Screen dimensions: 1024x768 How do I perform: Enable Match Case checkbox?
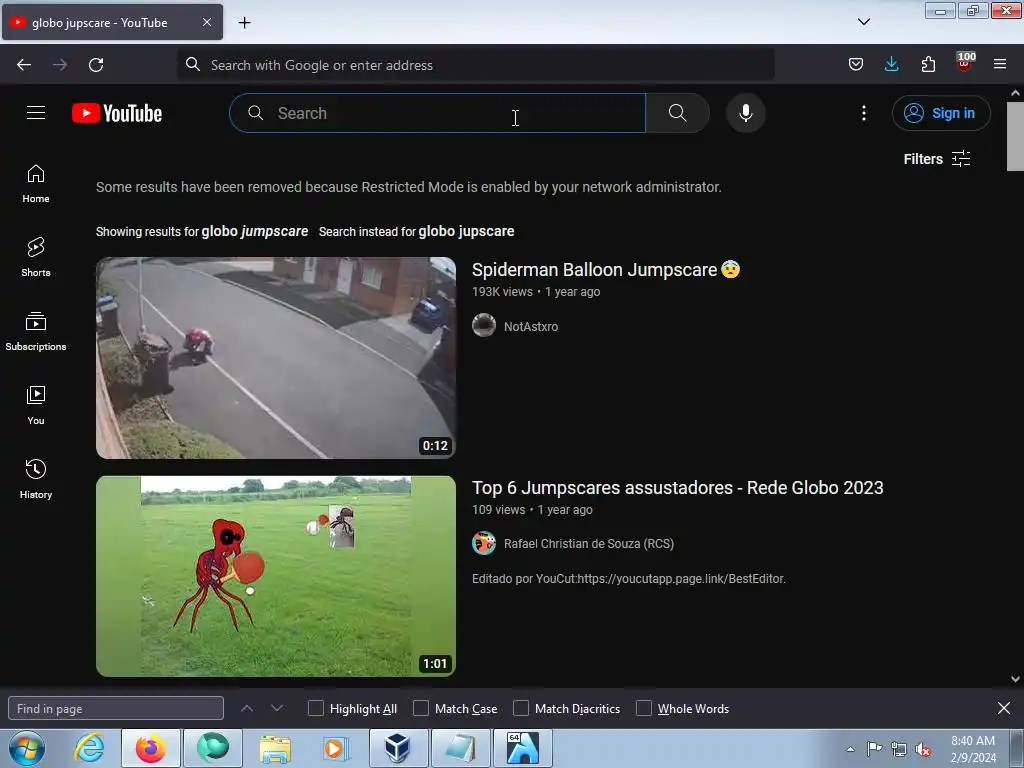[421, 709]
